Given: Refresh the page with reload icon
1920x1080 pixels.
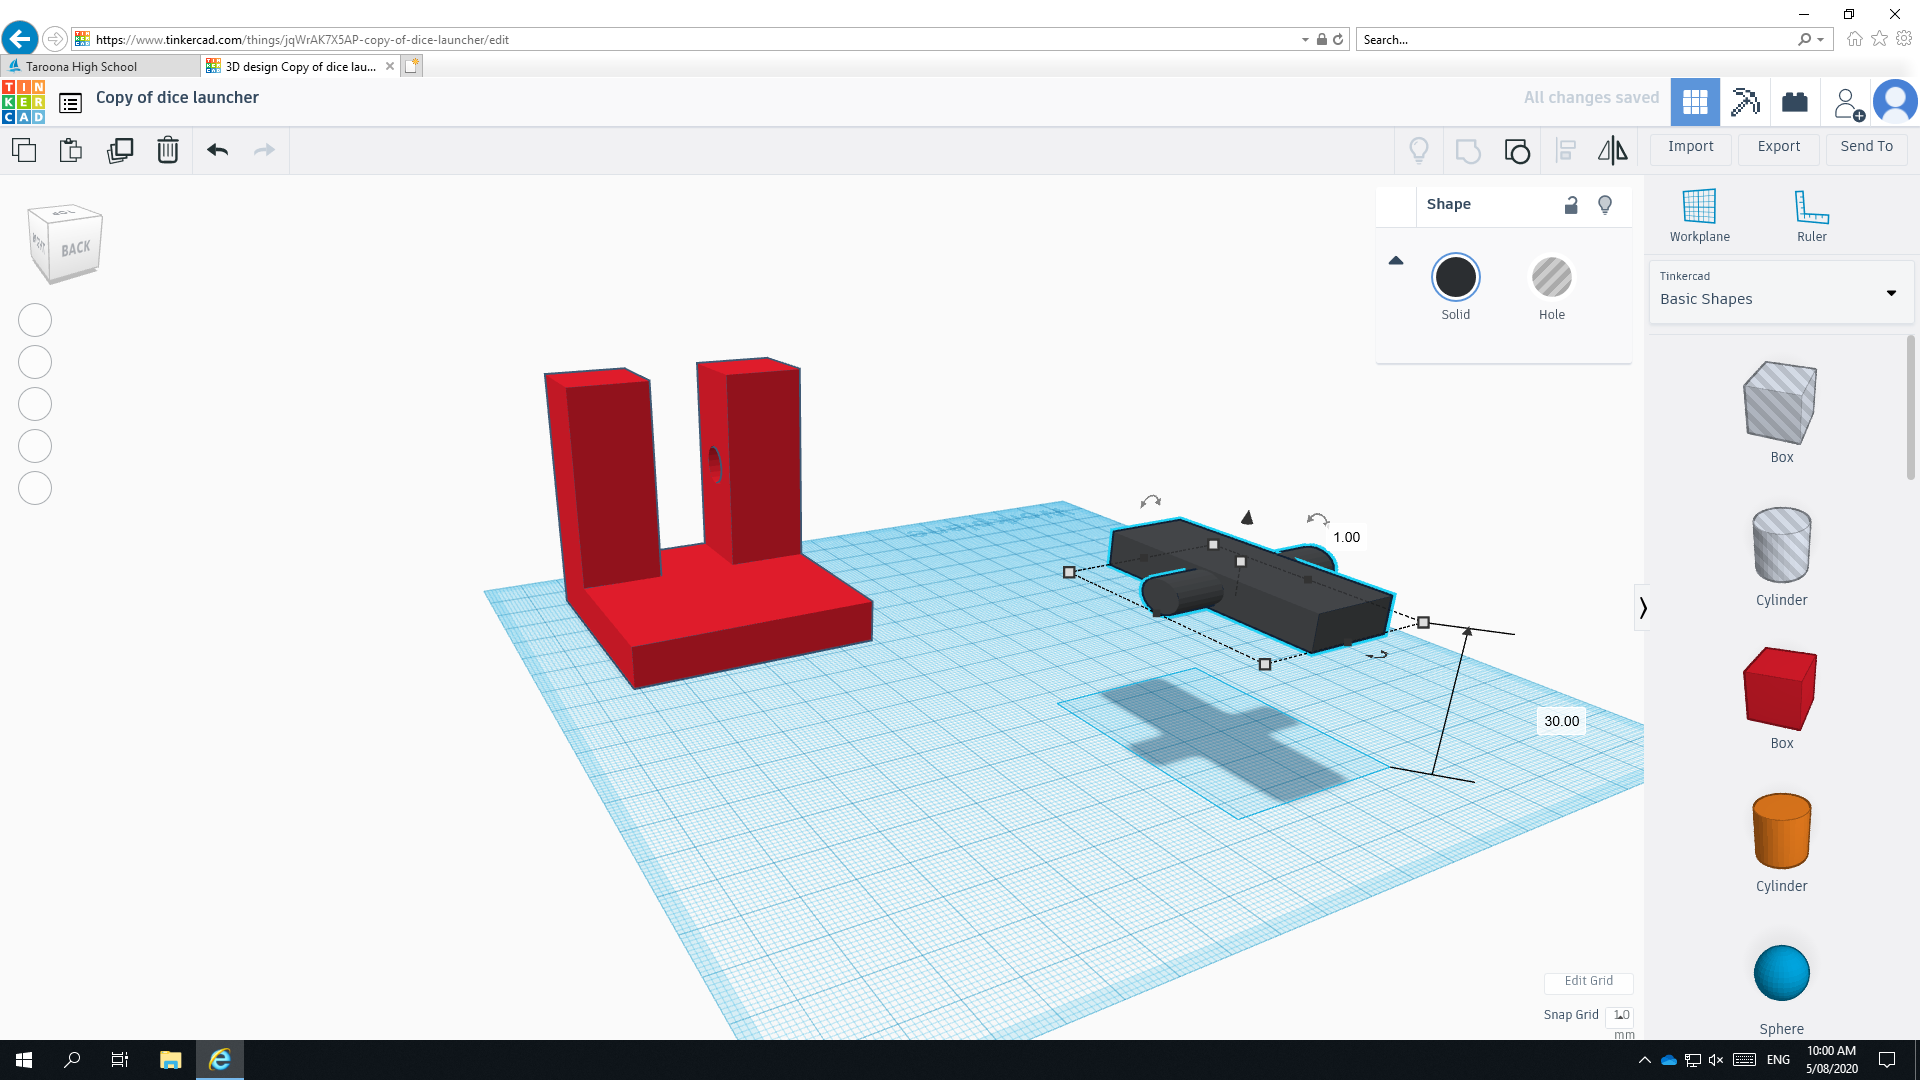Looking at the screenshot, I should (1338, 40).
